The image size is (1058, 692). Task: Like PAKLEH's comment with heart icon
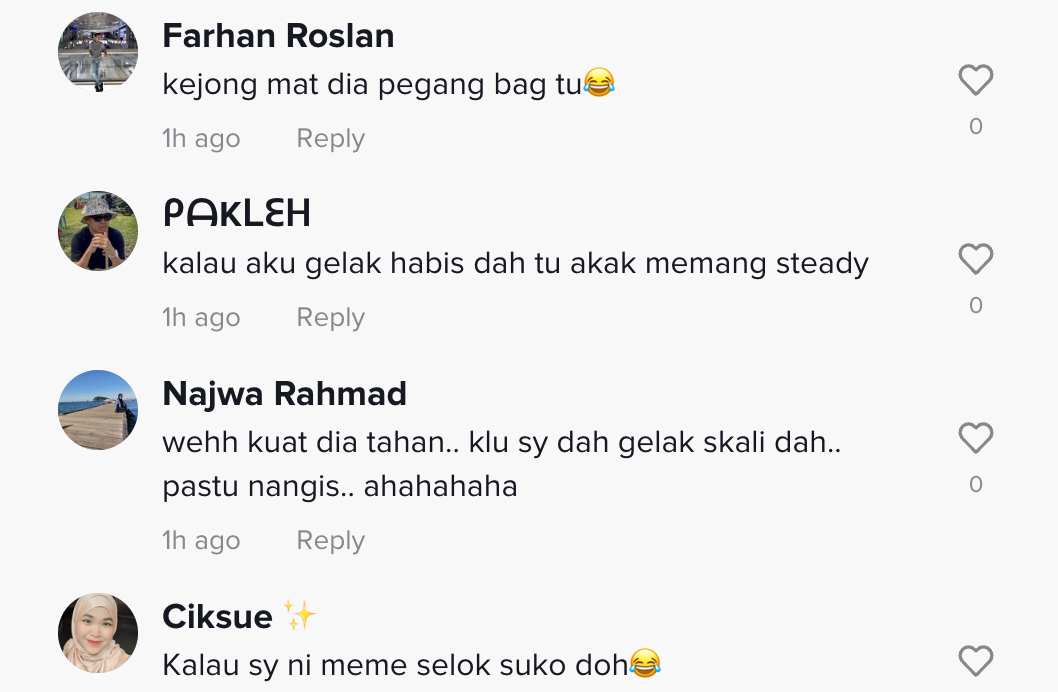[x=976, y=259]
